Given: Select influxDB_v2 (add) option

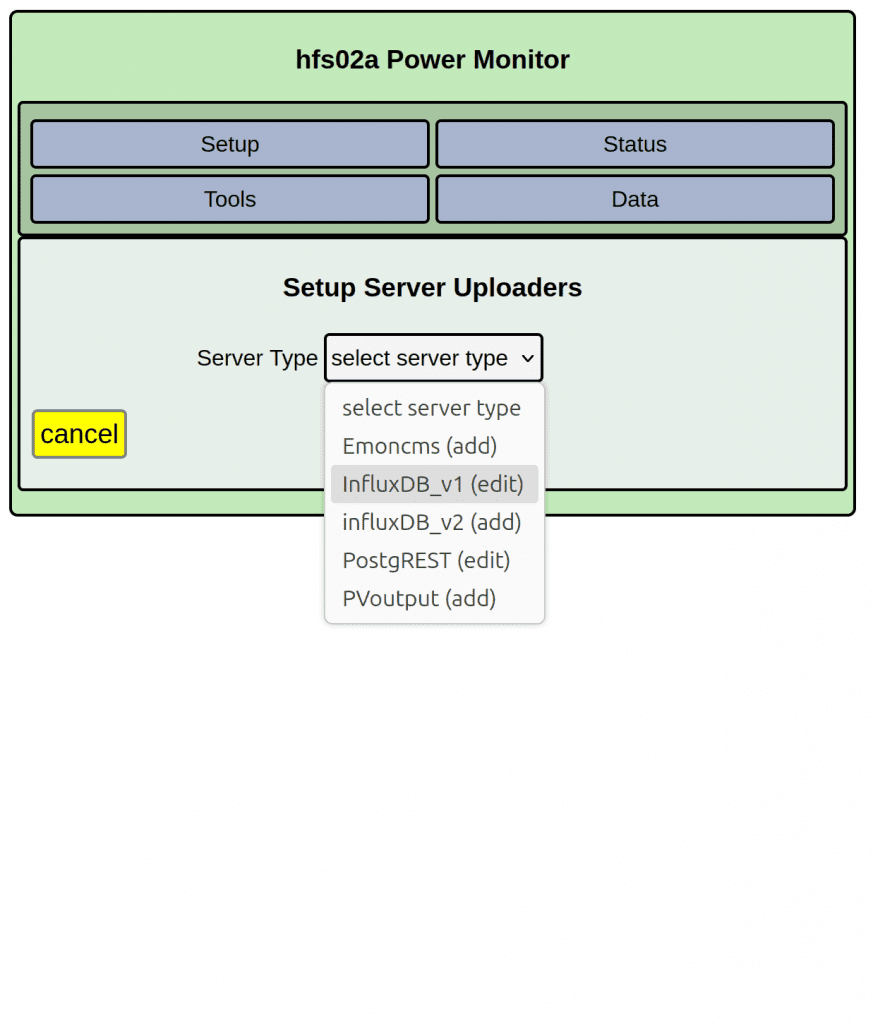Looking at the screenshot, I should coord(432,522).
